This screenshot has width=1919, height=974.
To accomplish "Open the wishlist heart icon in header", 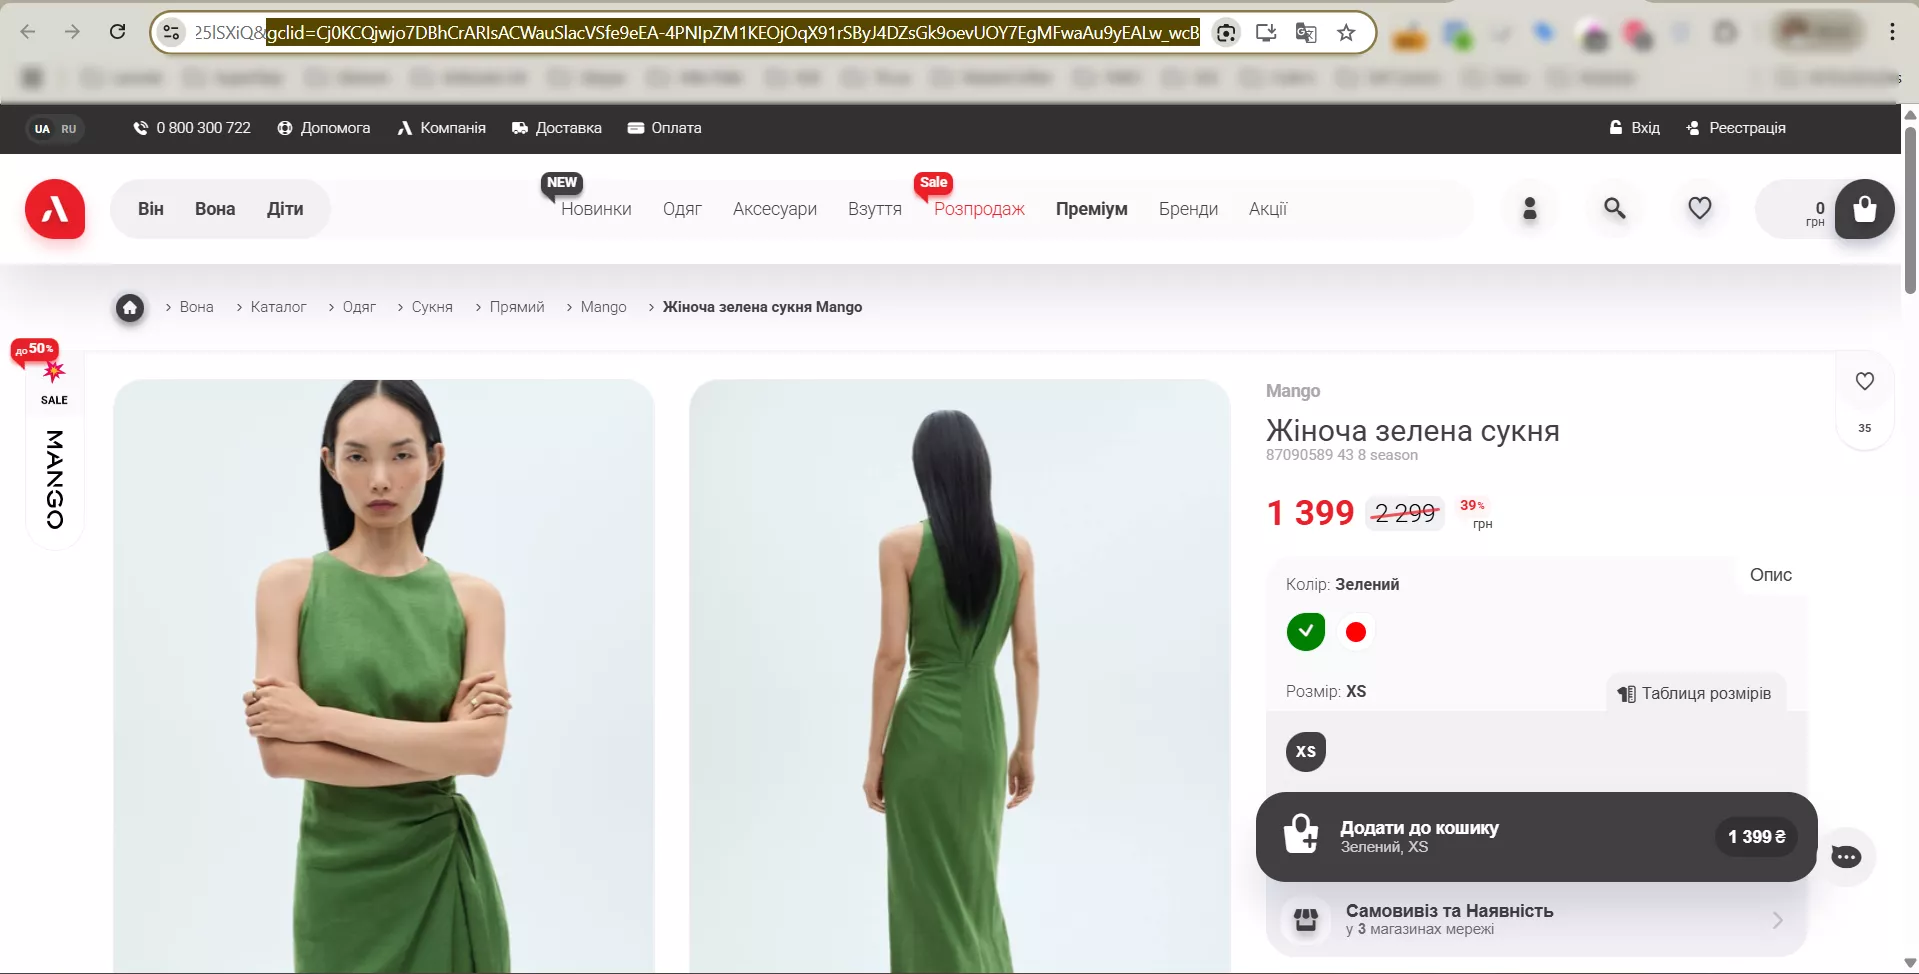I will pyautogui.click(x=1699, y=208).
